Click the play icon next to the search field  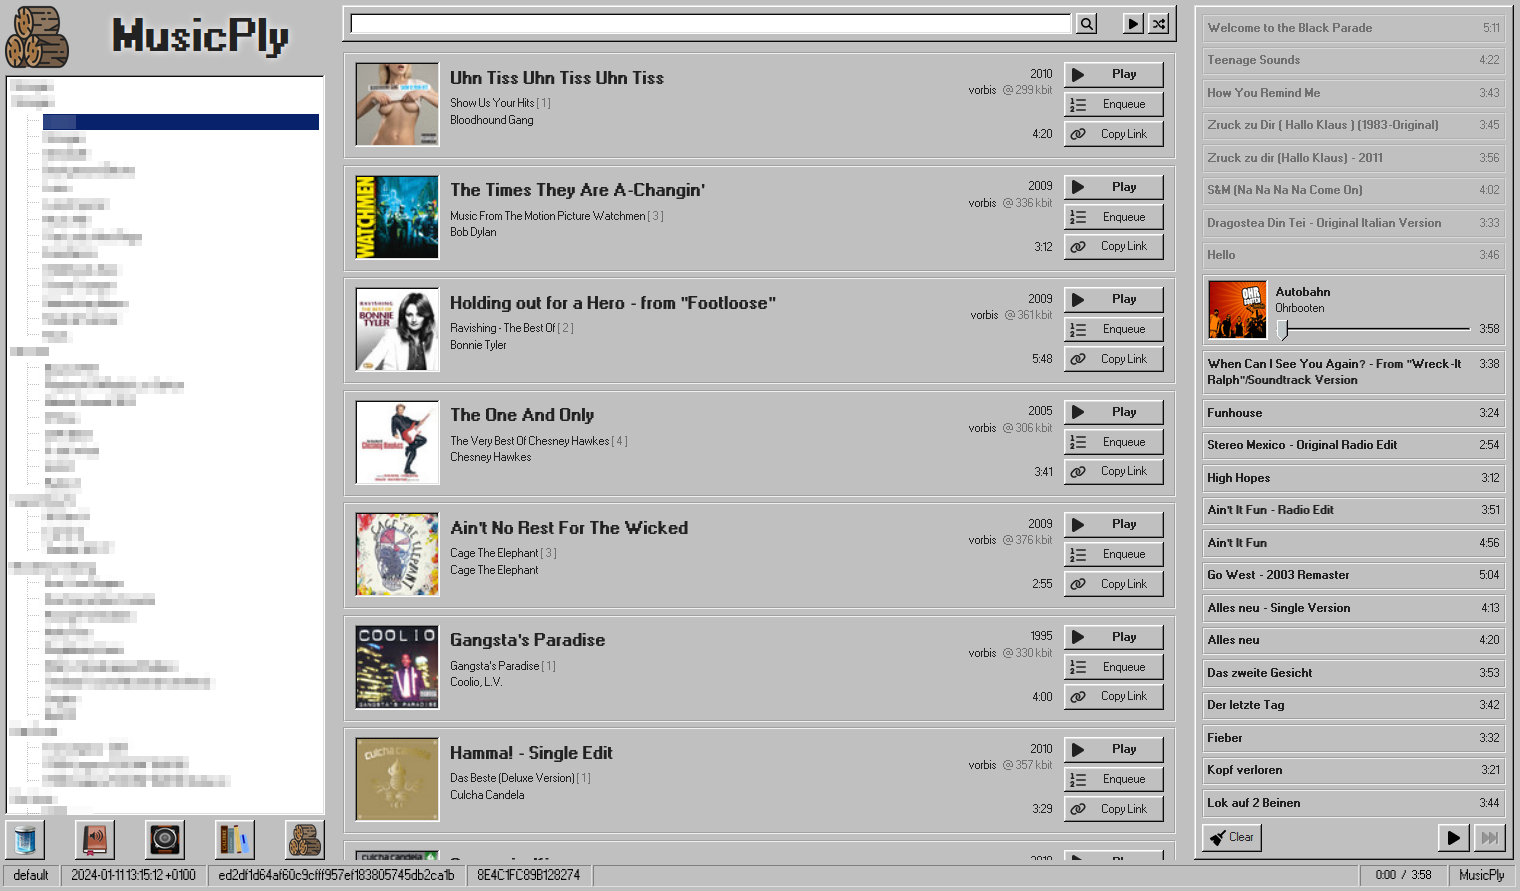1133,24
